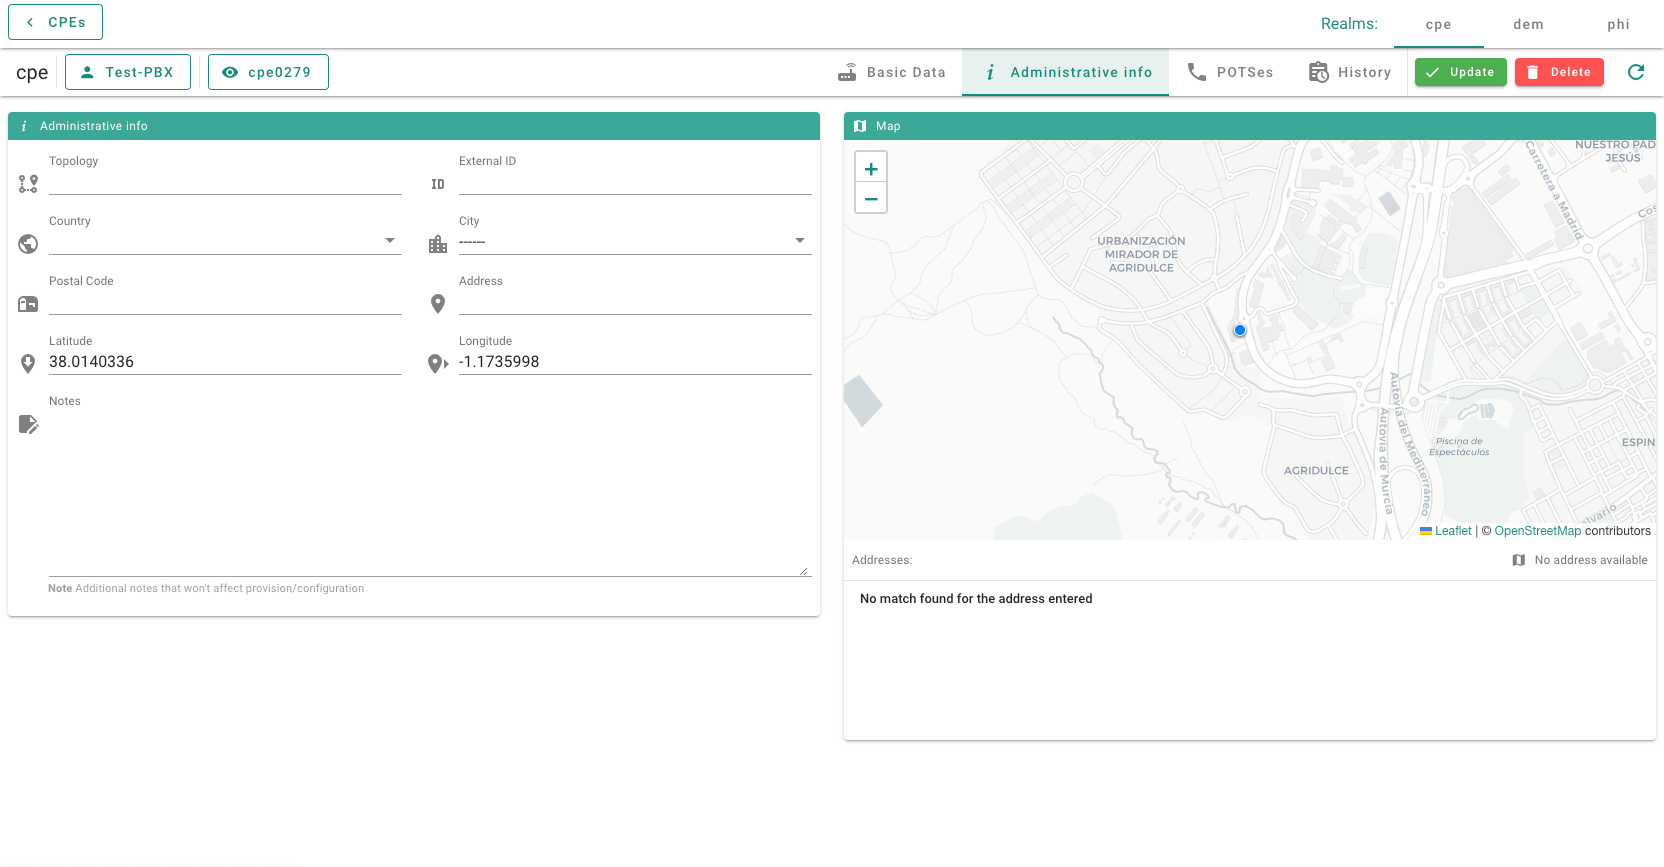Click the city buildings icon beside City
The width and height of the screenshot is (1664, 867).
coord(438,244)
